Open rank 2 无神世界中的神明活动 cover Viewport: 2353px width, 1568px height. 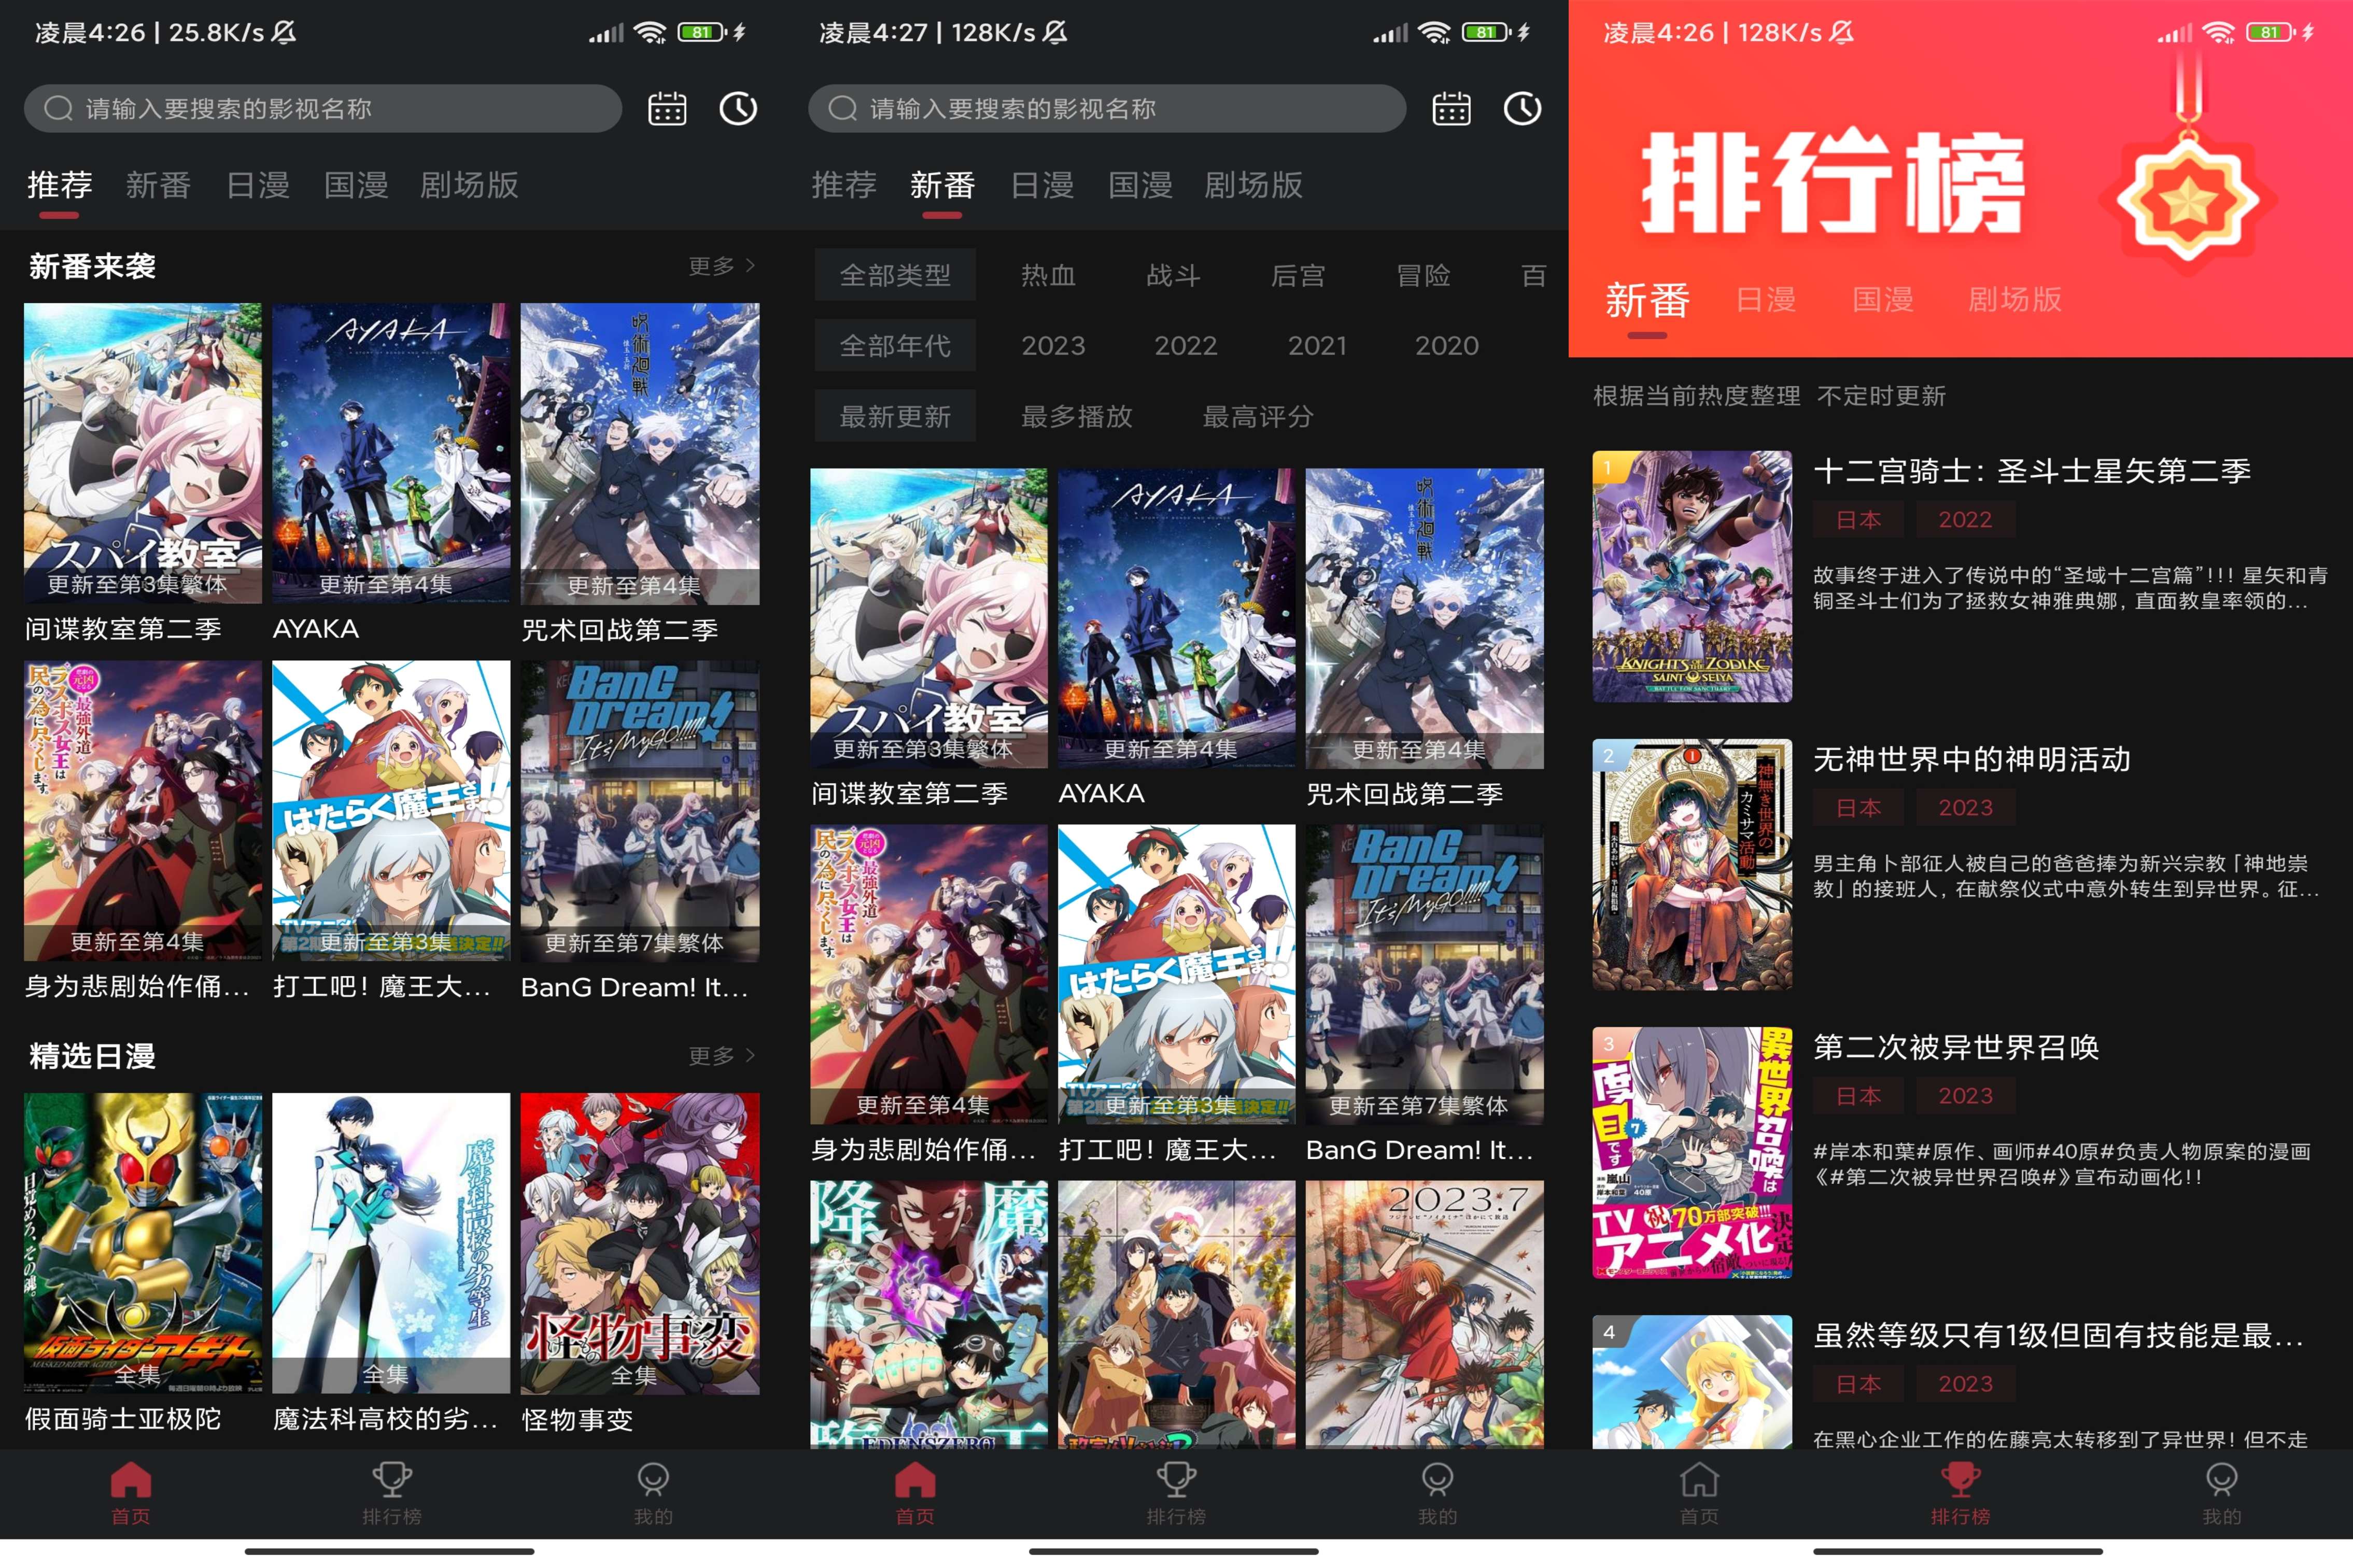click(x=1692, y=865)
